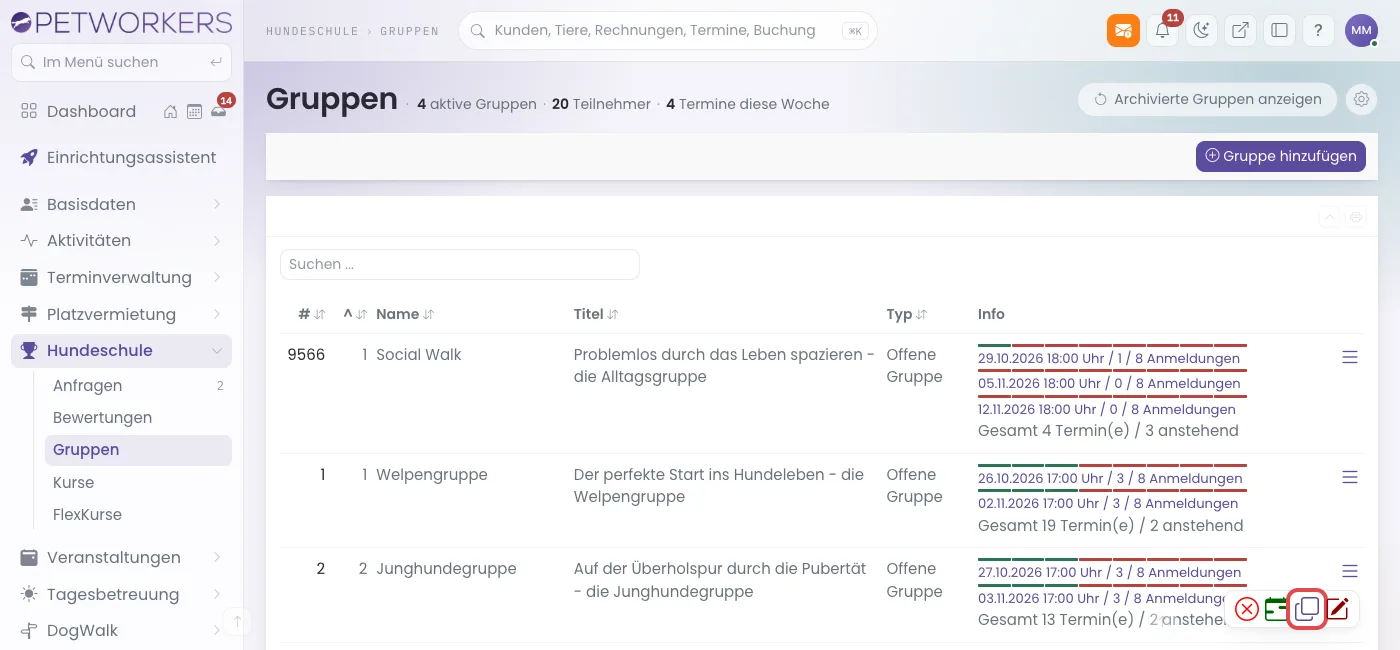Open Kurse under Hundeschule
This screenshot has height=650, width=1400.
[x=138, y=483]
